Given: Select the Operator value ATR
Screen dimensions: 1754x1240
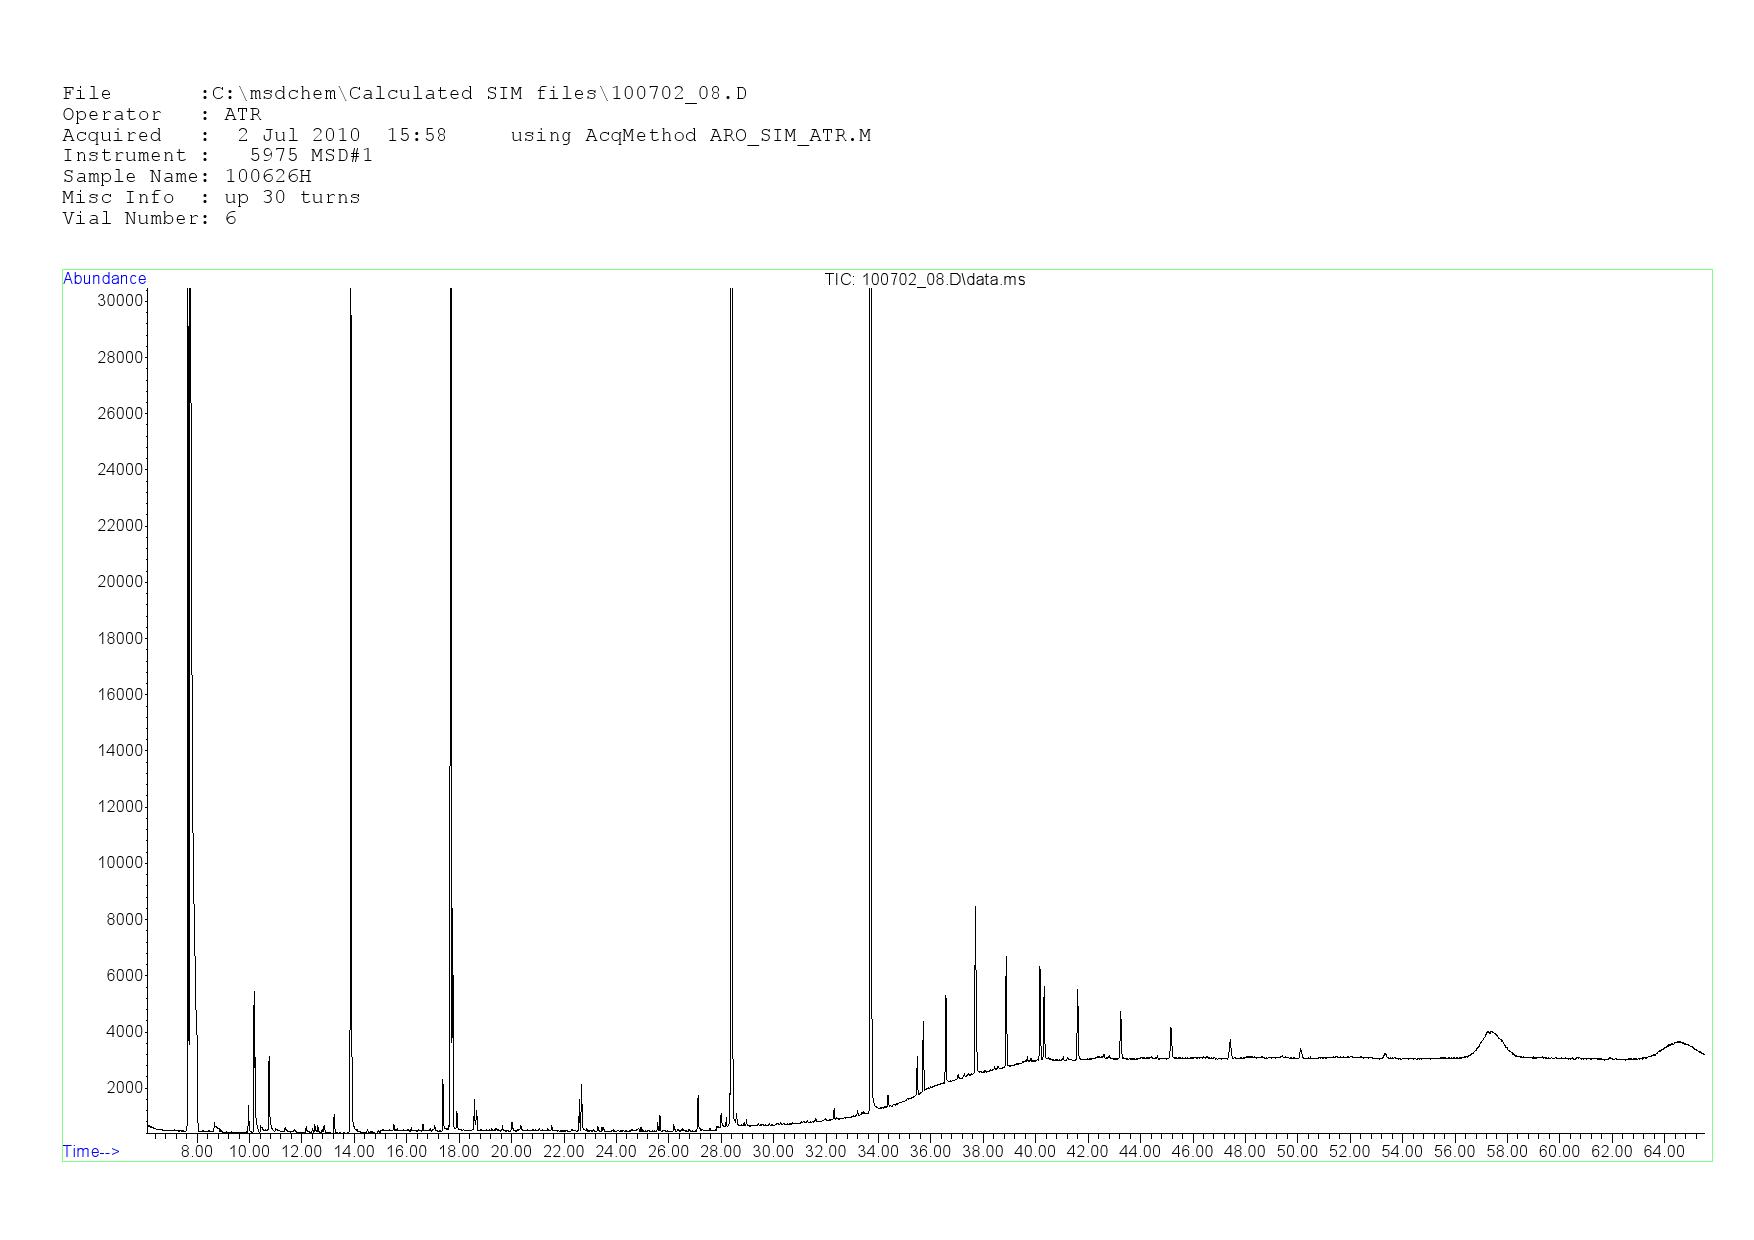Looking at the screenshot, I should point(243,115).
